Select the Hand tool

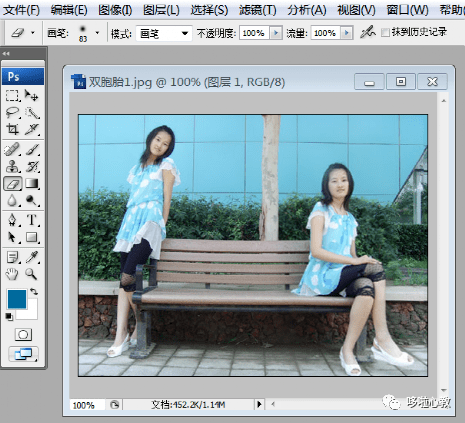[13, 274]
